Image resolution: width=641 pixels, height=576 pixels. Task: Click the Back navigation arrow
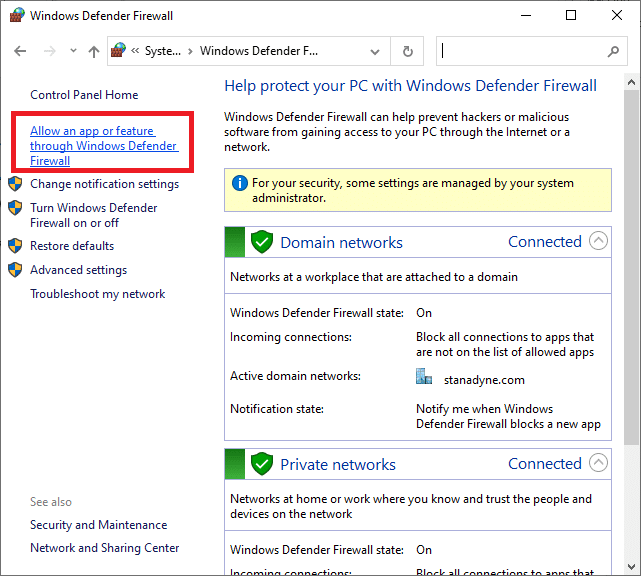coord(20,51)
